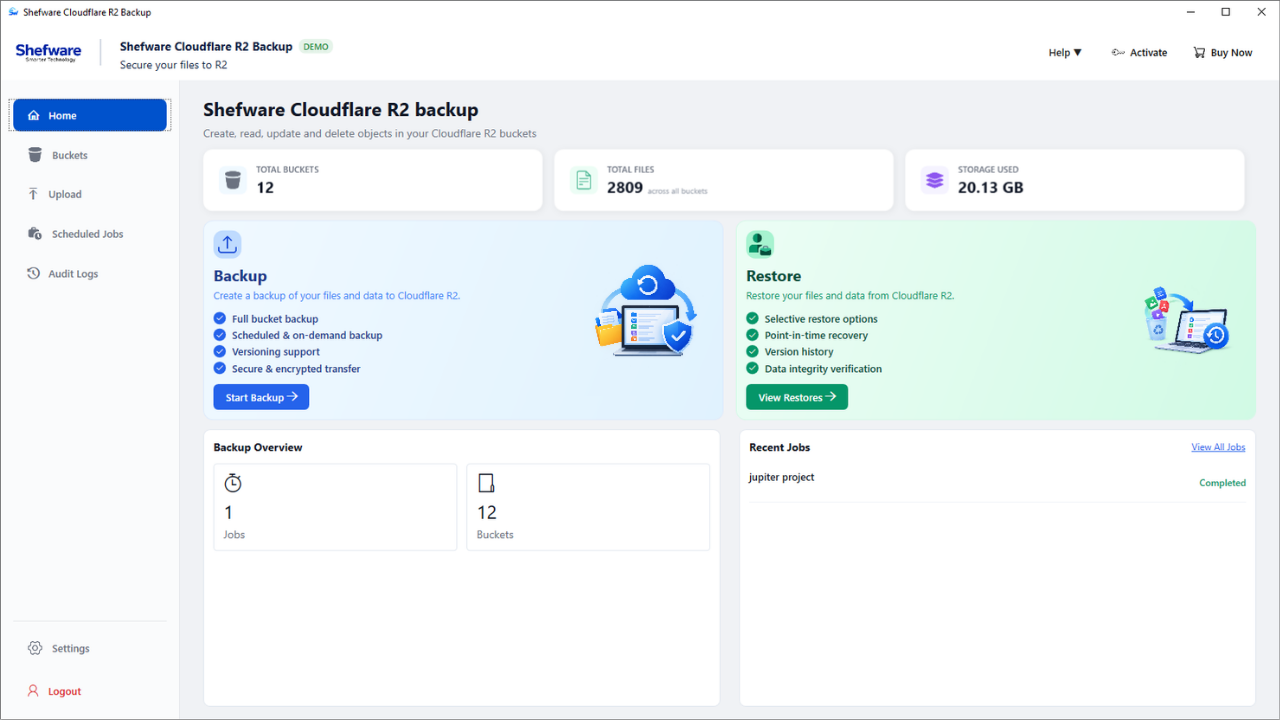1280x720 pixels.
Task: Click the View Restores button
Action: point(797,397)
